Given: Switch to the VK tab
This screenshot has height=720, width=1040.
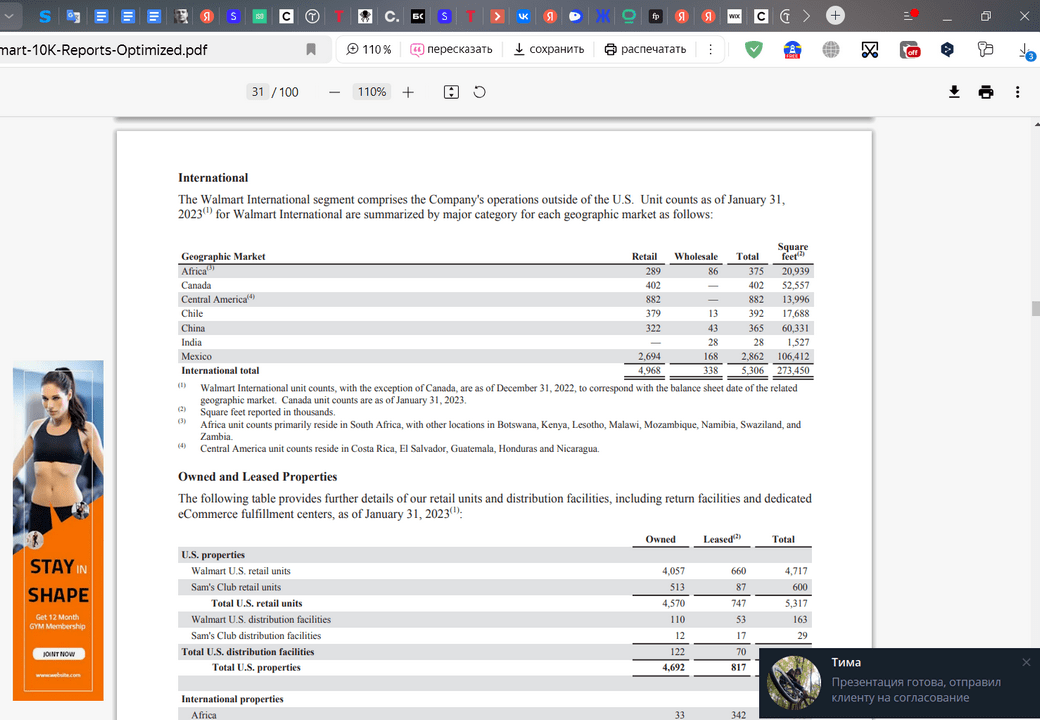Looking at the screenshot, I should (x=523, y=16).
